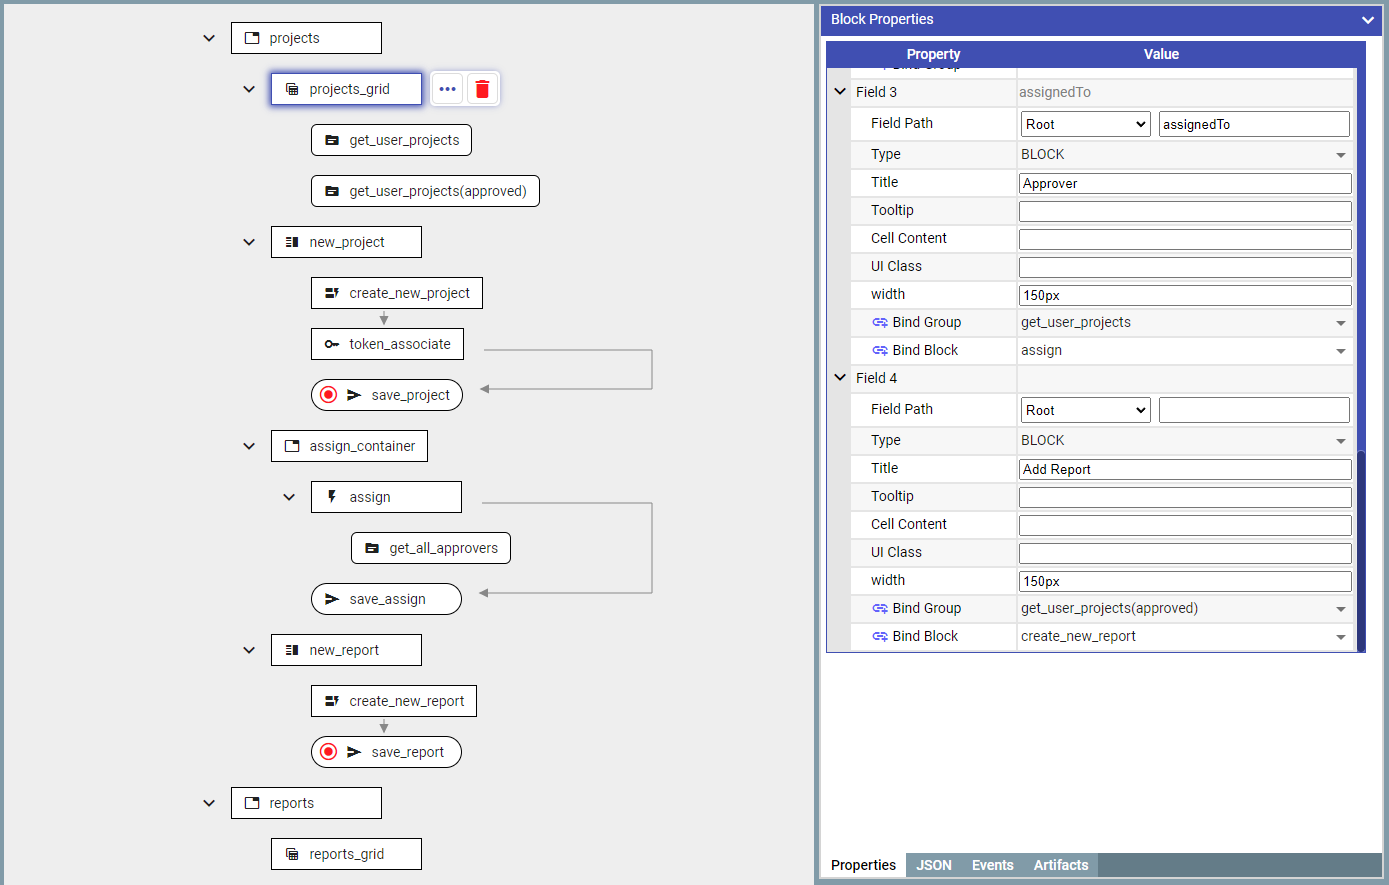
Task: Collapse the Block Properties panel
Action: tap(1367, 19)
